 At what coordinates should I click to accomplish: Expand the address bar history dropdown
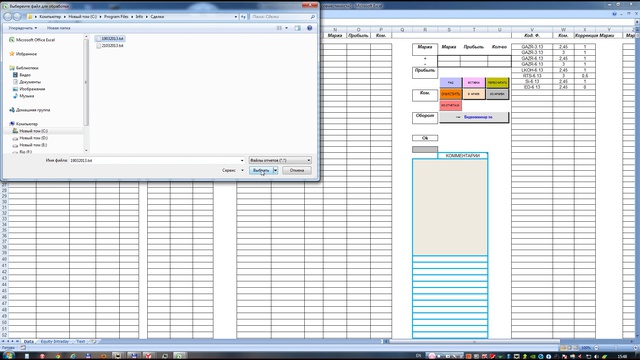pos(236,17)
